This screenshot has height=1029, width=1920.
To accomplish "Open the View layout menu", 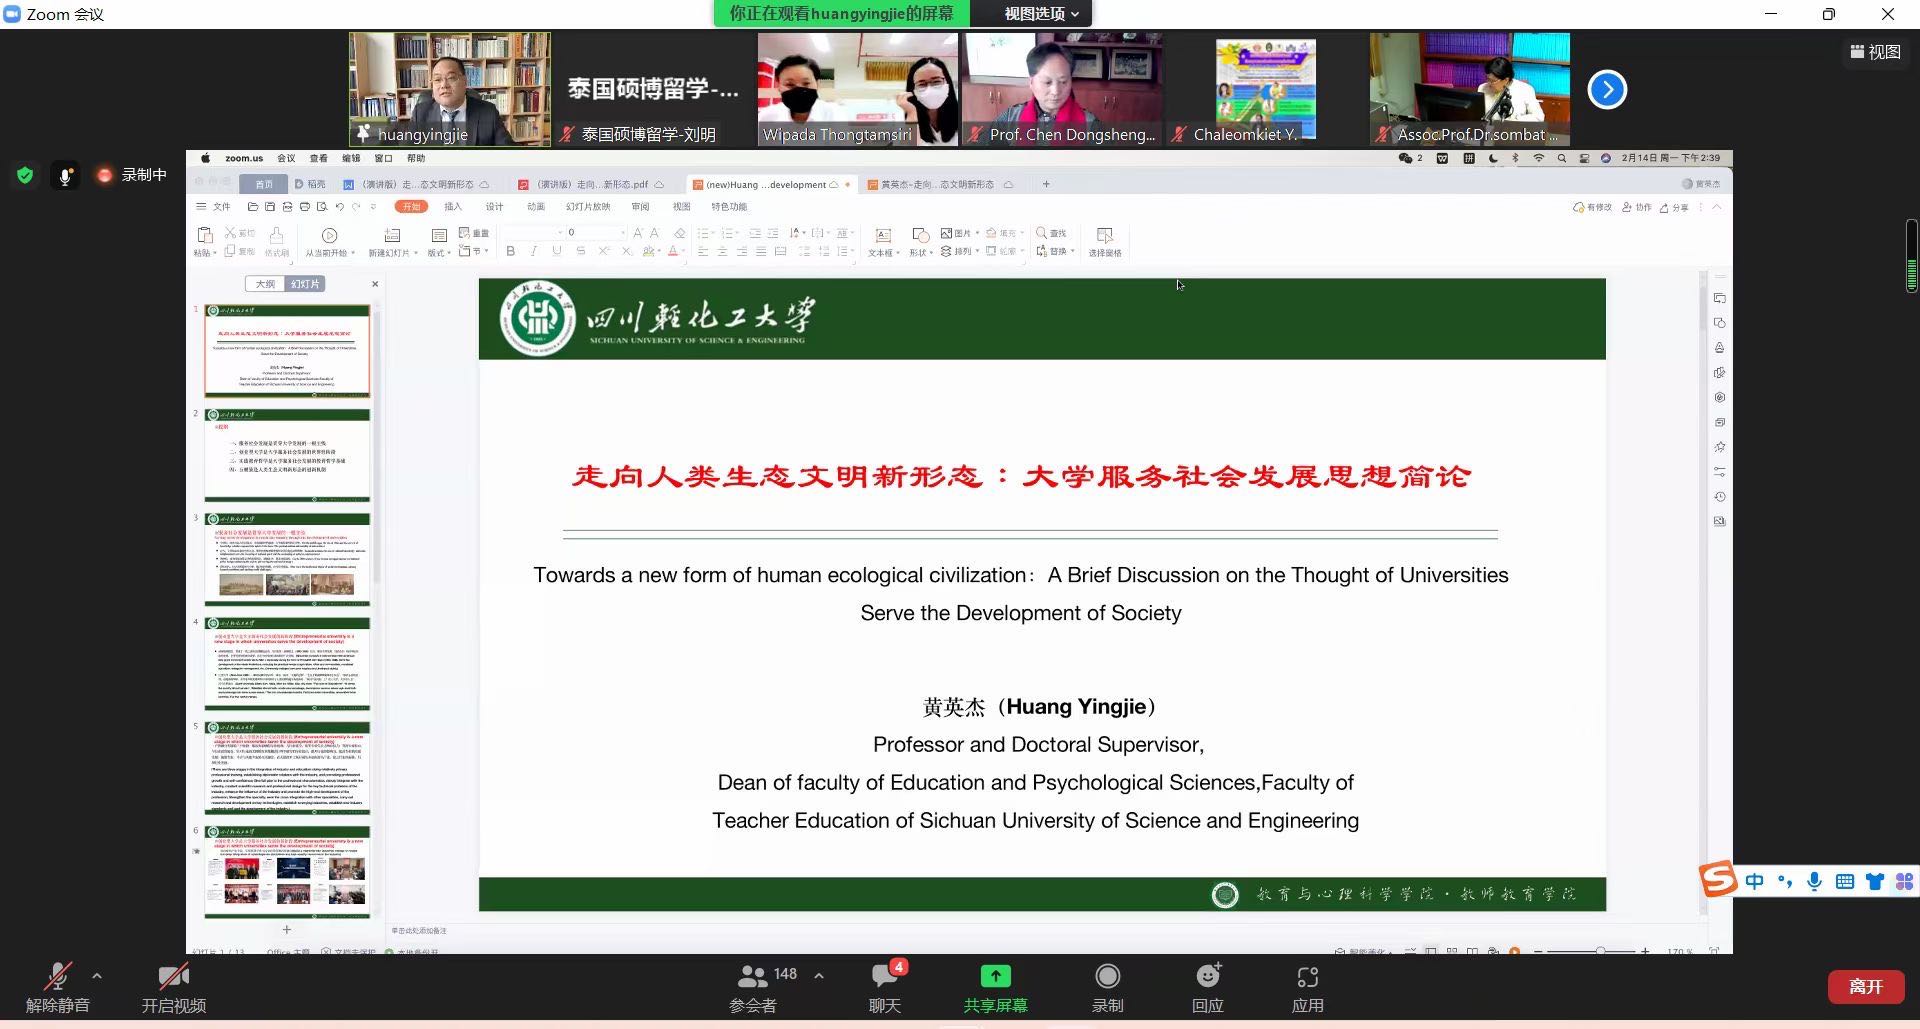I will [x=1875, y=52].
